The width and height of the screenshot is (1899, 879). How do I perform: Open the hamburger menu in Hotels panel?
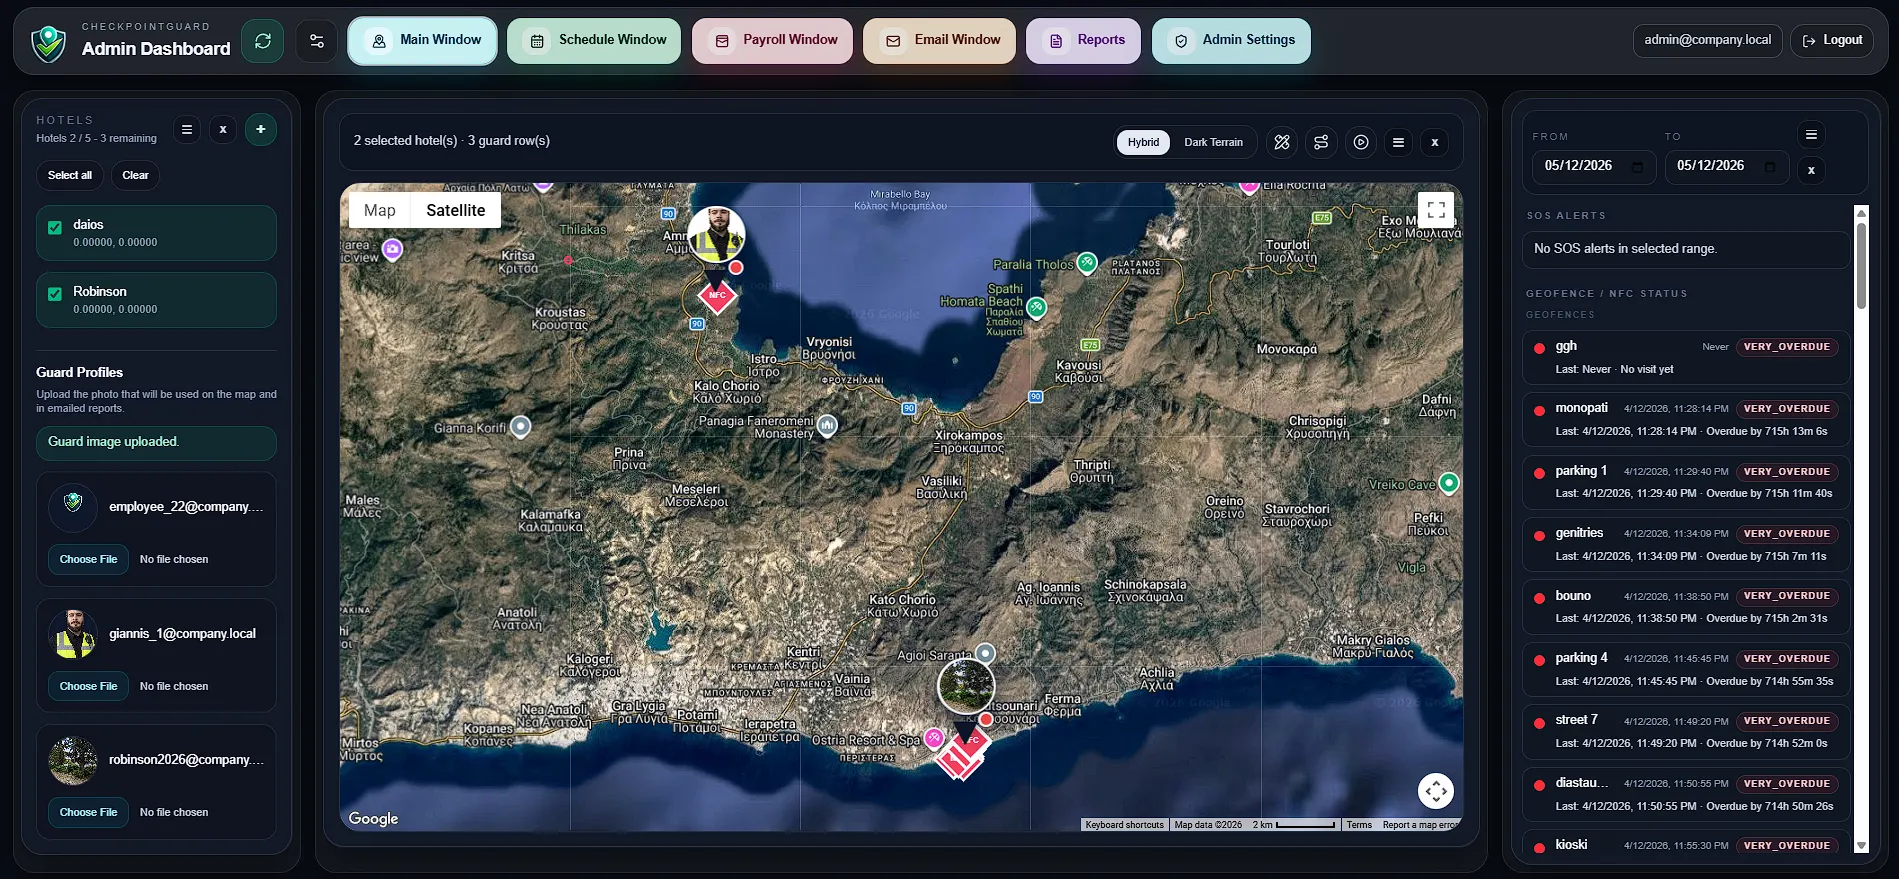pos(186,129)
